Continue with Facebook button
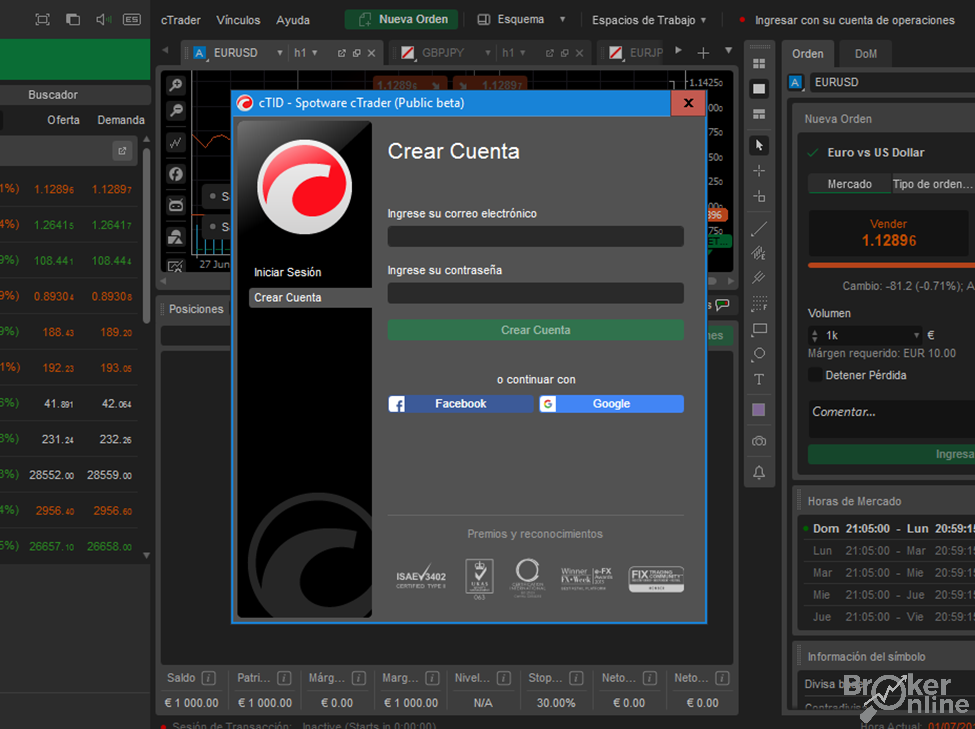 click(x=461, y=404)
